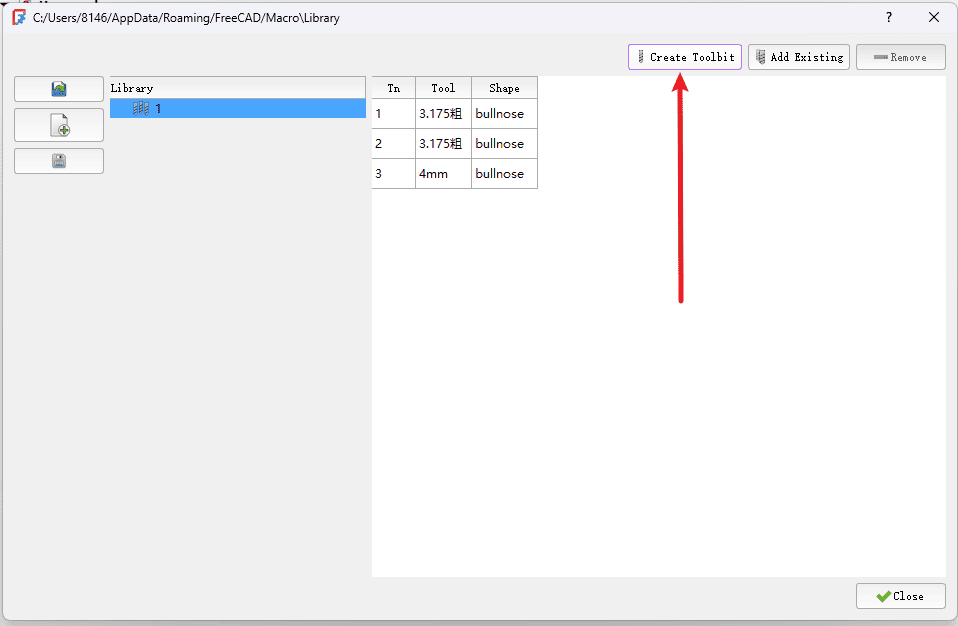This screenshot has width=958, height=626.
Task: Click the FreeCAD logo in the title bar
Action: coord(18,17)
